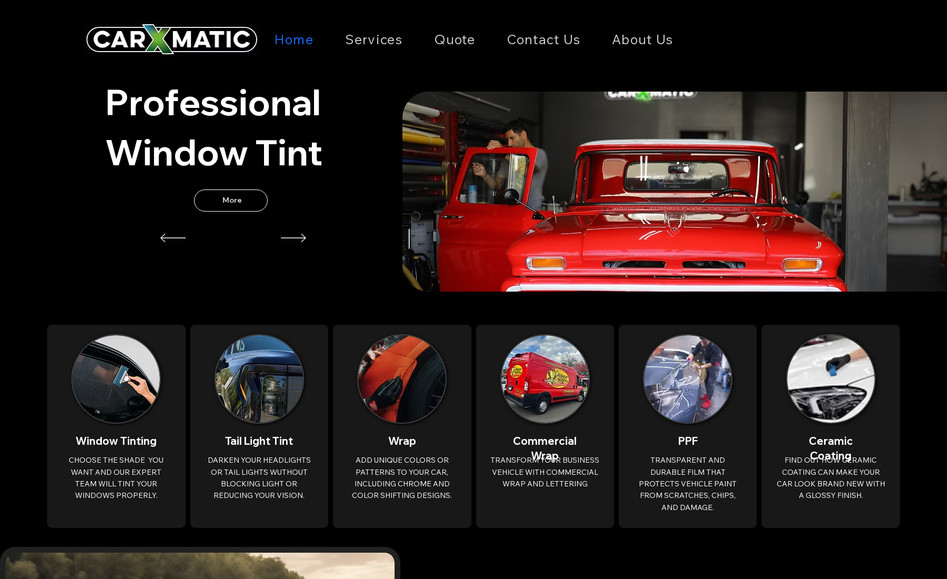Click the Ceramic Coating card
Viewport: 947px width, 579px height.
click(x=830, y=426)
